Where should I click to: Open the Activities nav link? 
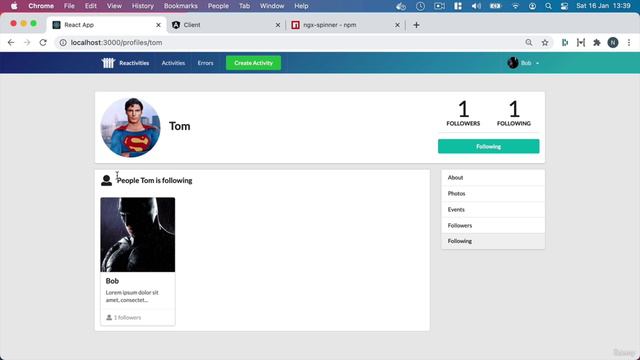tap(173, 63)
